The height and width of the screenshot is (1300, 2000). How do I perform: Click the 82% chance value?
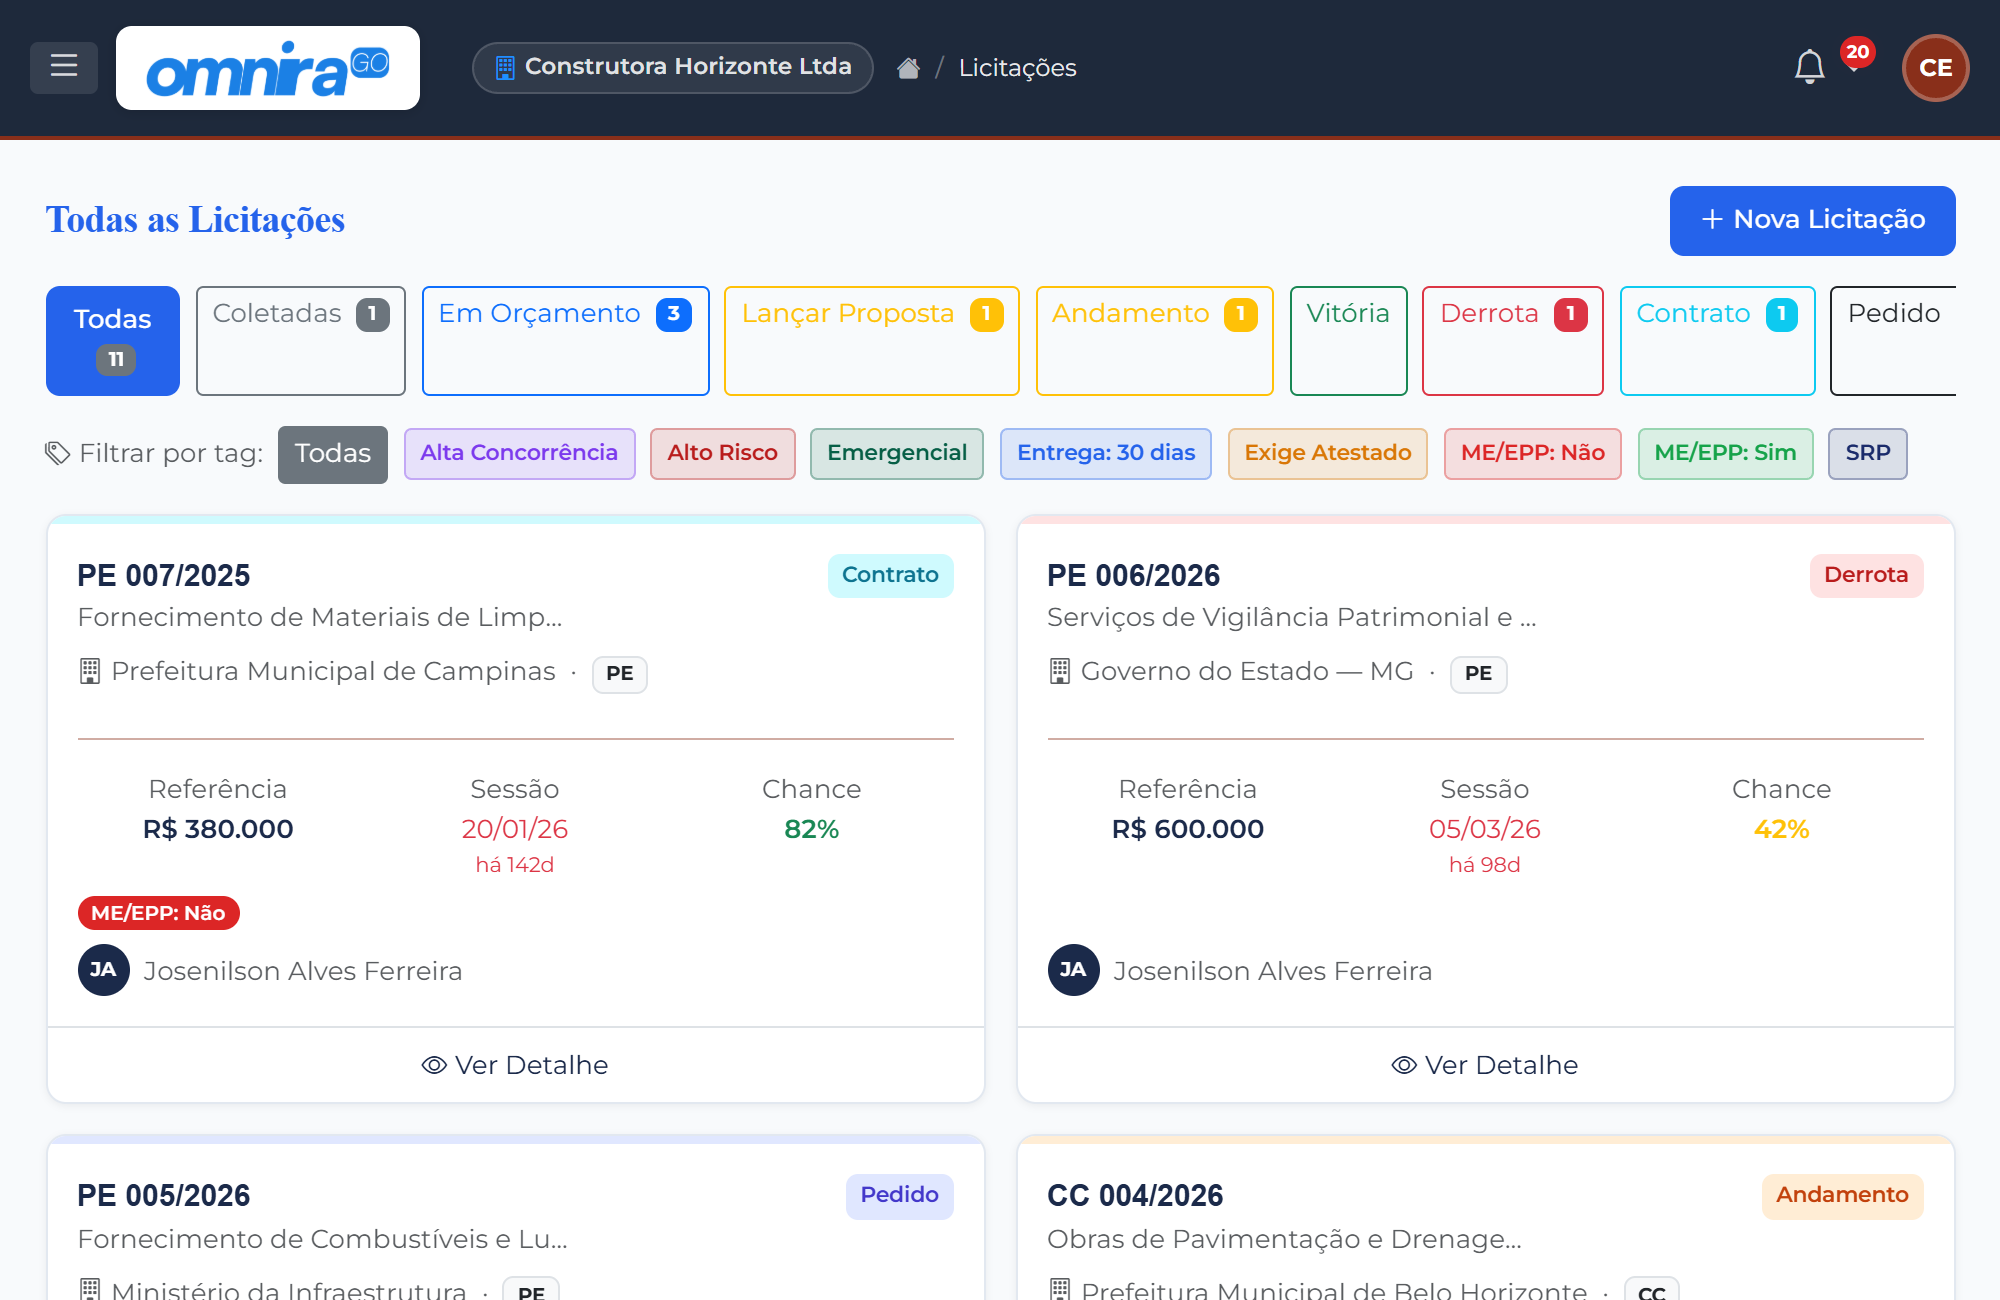(811, 829)
